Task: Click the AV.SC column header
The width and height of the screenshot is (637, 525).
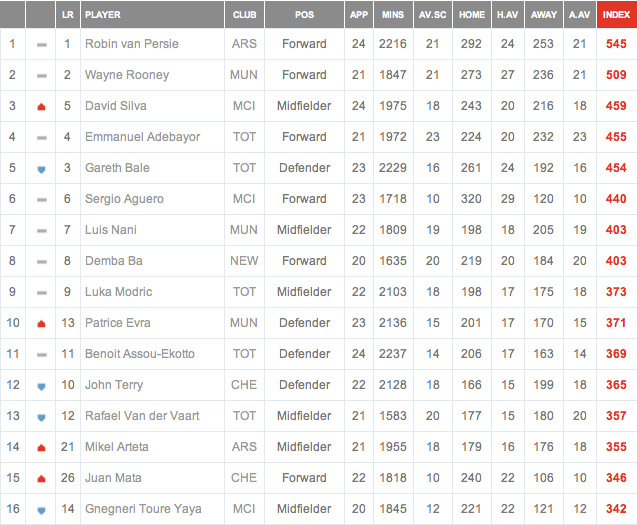Action: point(433,15)
